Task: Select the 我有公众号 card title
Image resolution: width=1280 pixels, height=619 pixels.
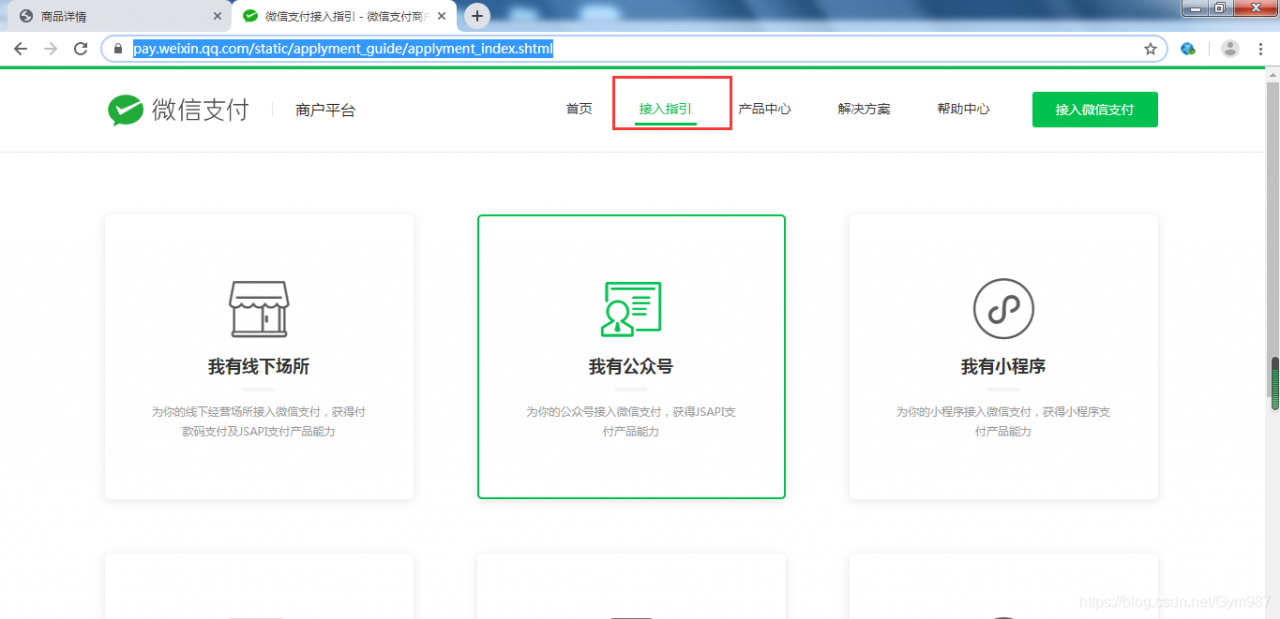Action: coord(631,367)
